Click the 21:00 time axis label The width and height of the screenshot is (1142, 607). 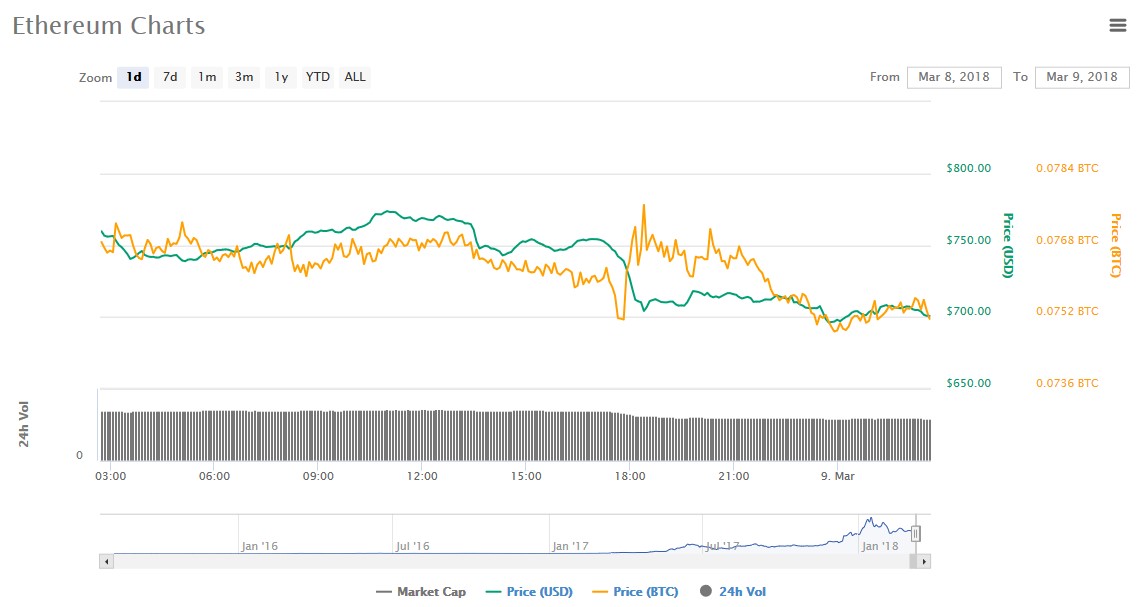click(x=733, y=476)
